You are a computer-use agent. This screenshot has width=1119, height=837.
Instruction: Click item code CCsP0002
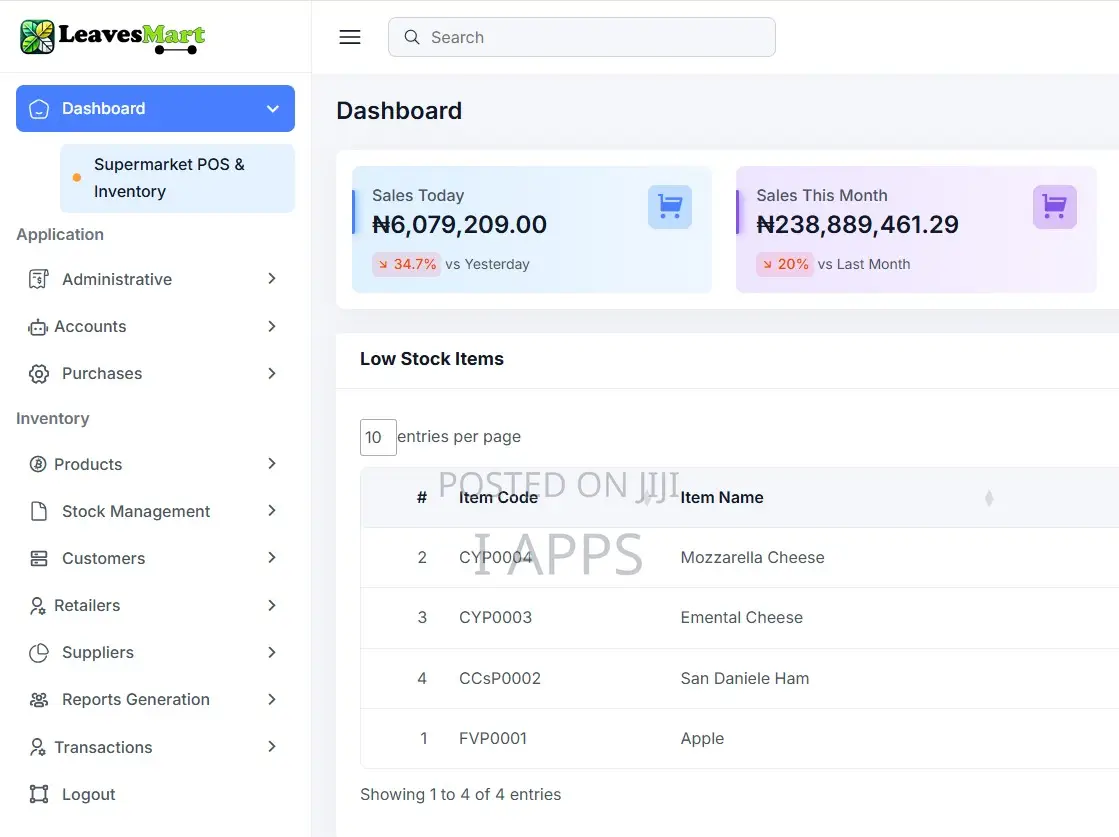[500, 679]
